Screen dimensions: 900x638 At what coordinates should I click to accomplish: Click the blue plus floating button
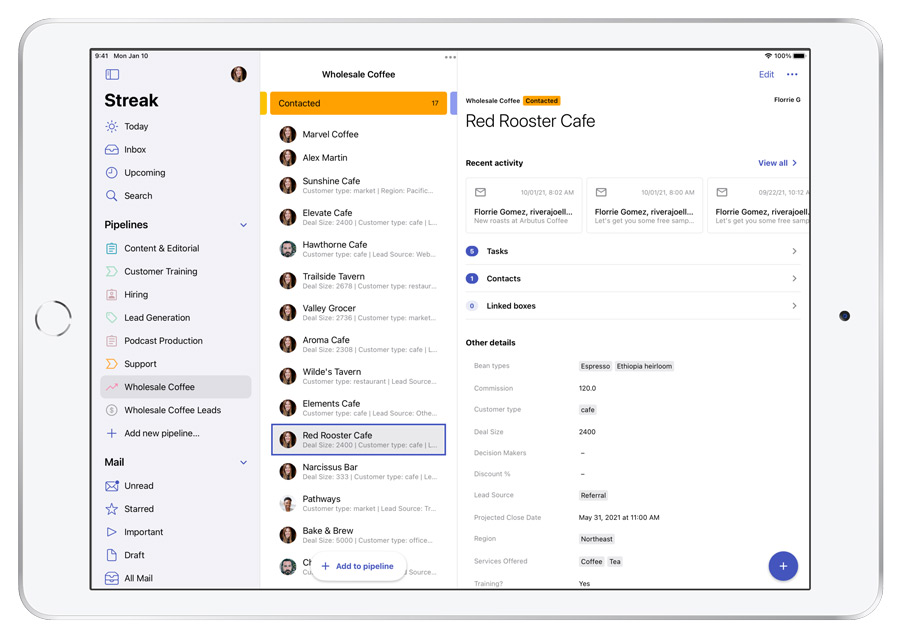783,566
